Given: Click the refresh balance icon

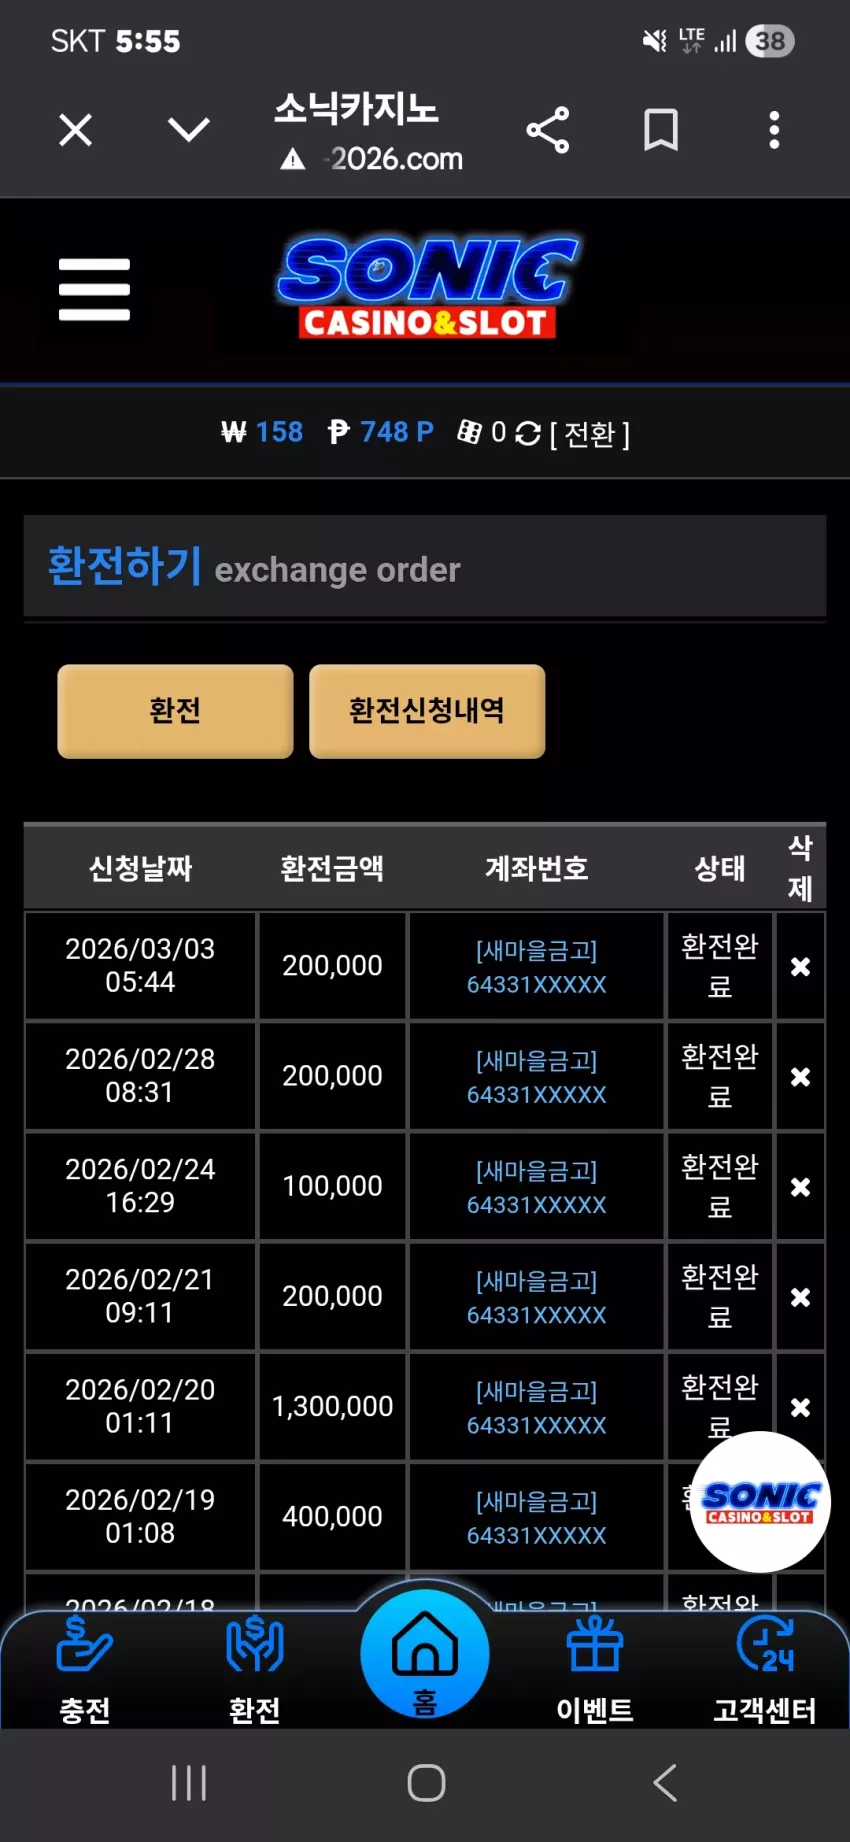Looking at the screenshot, I should 527,433.
